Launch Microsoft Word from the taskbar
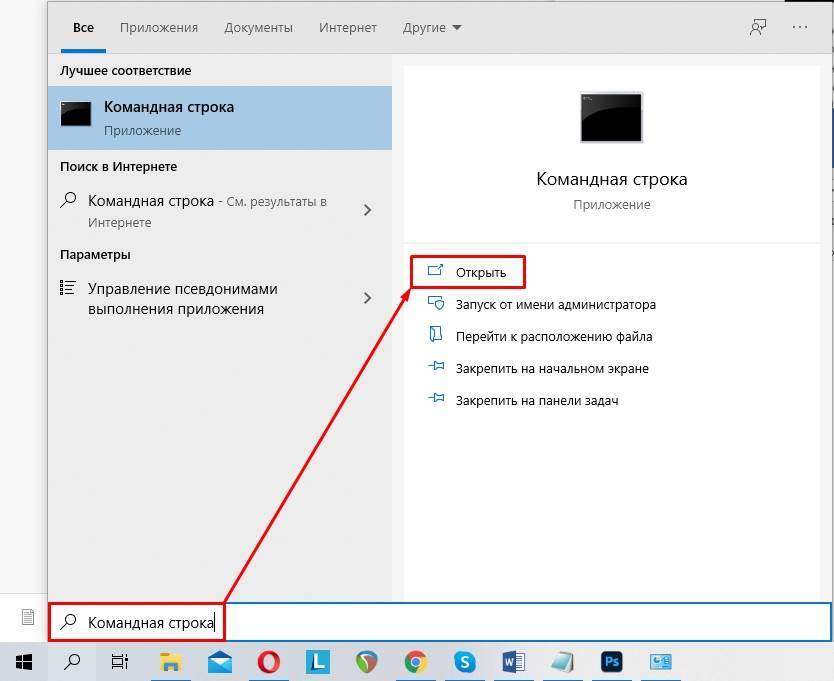The height and width of the screenshot is (681, 834). [513, 661]
